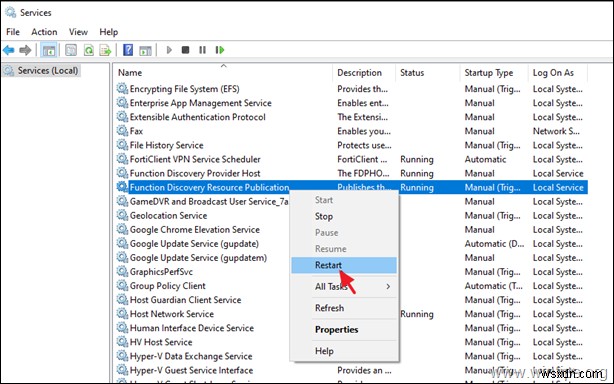Click the Refresh toolbar icon
This screenshot has height=384, width=614.
click(x=89, y=50)
